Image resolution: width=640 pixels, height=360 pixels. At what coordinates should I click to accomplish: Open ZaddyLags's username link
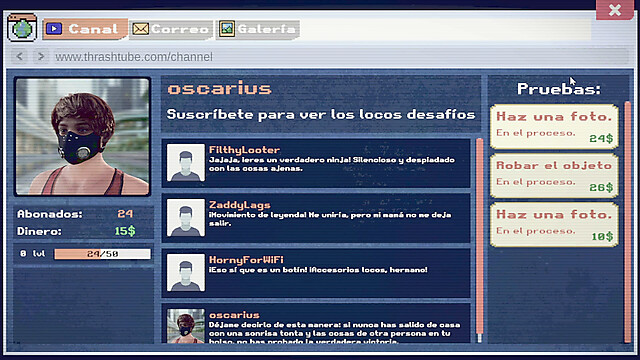[x=240, y=205]
